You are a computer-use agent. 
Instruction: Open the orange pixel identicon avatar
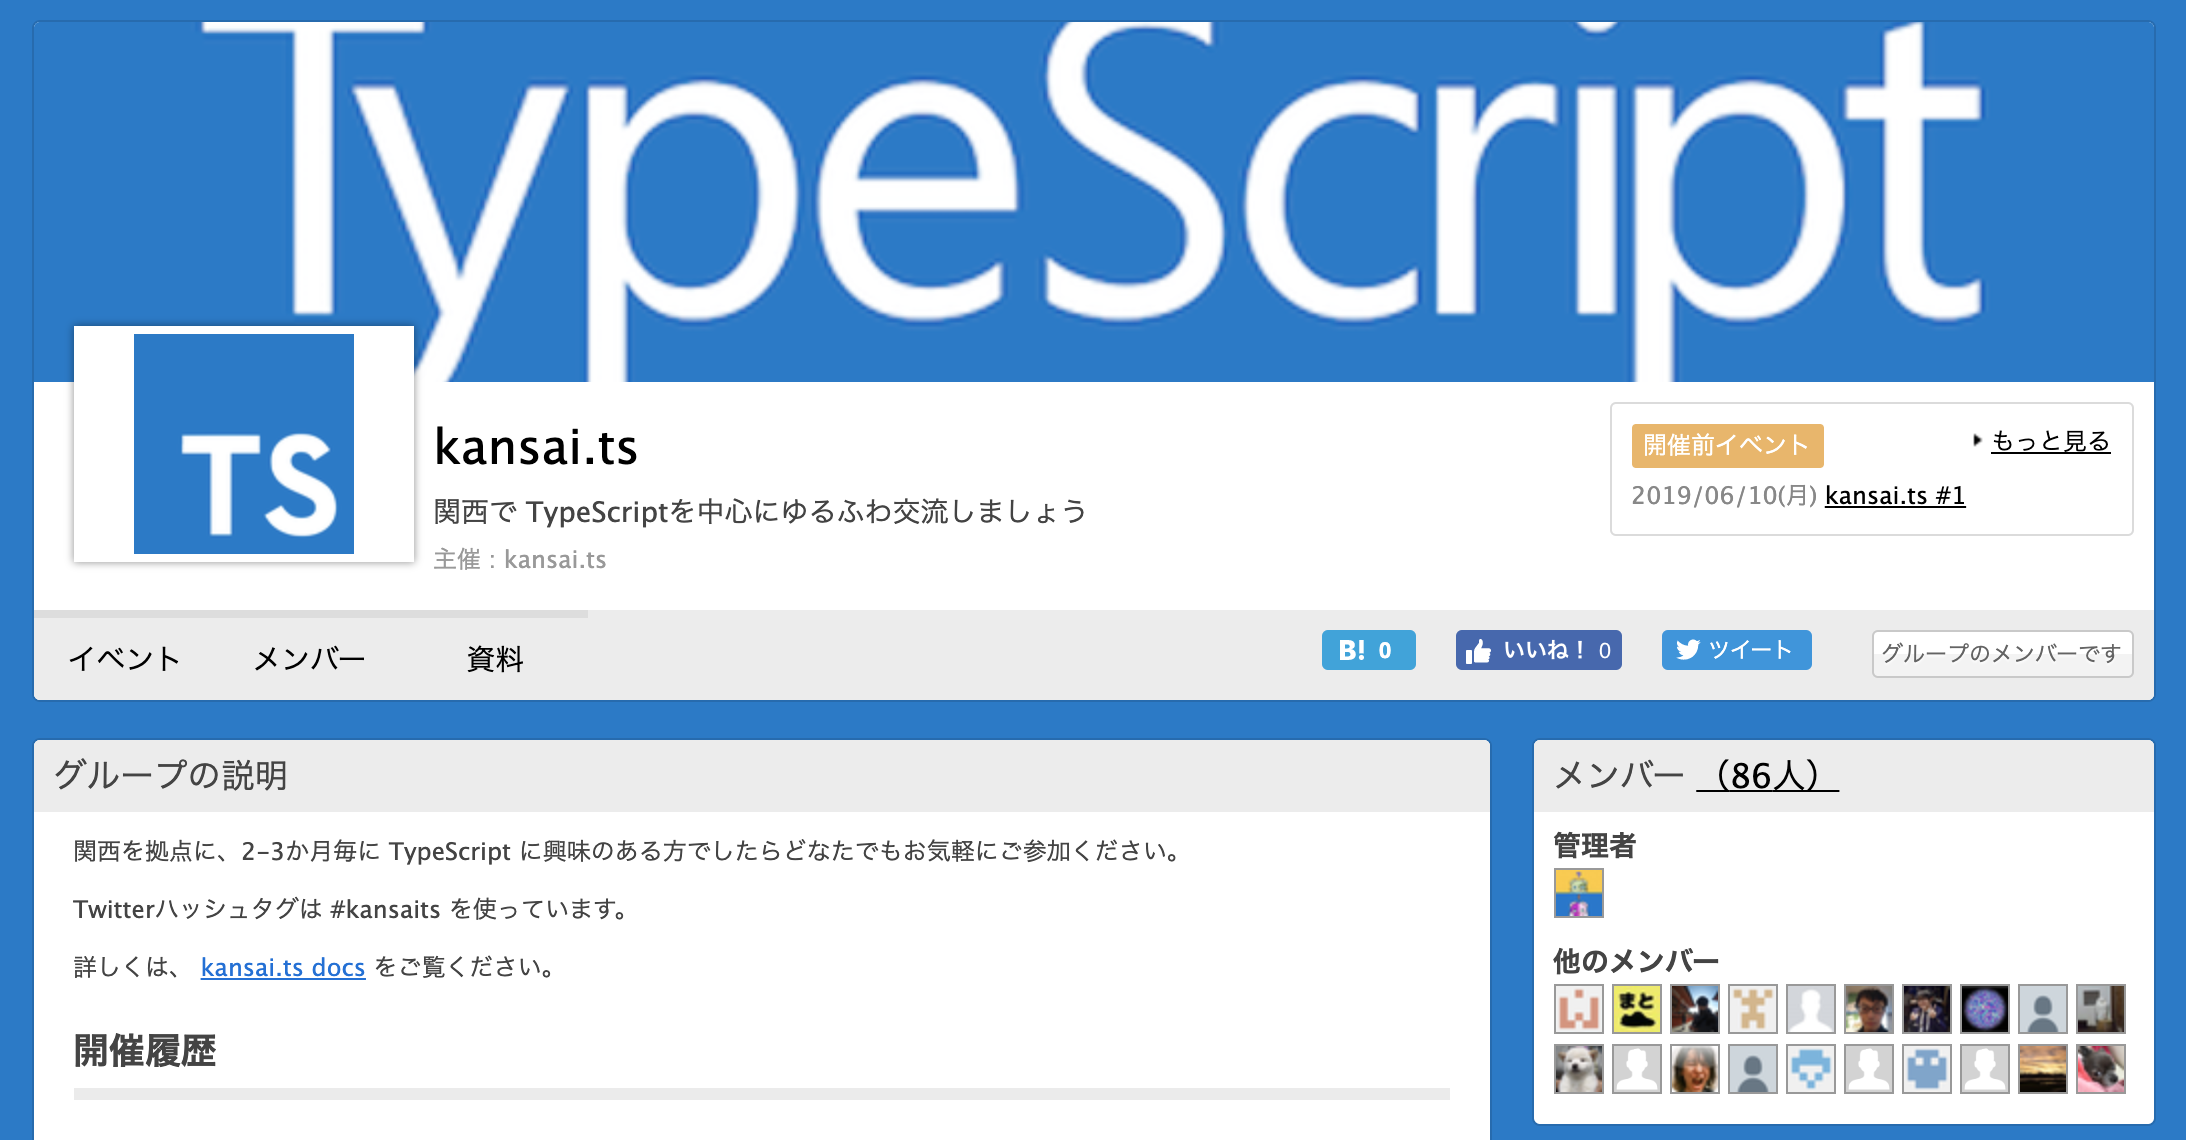1578,1009
